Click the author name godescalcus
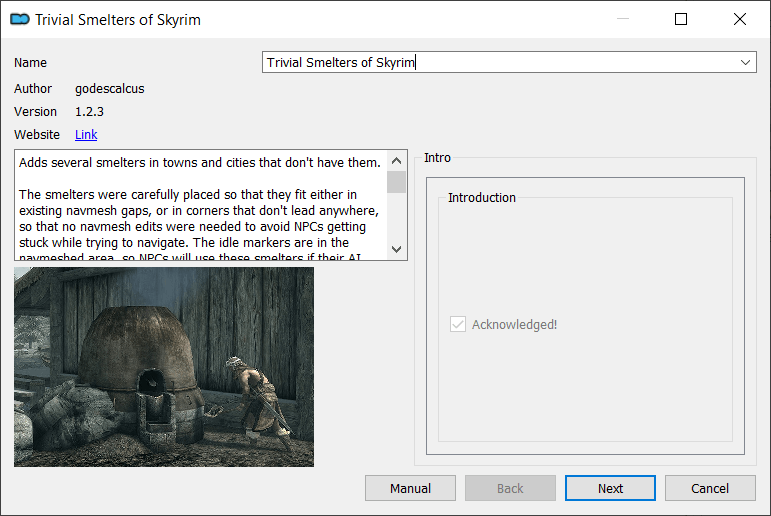This screenshot has height=516, width=771. (x=110, y=89)
